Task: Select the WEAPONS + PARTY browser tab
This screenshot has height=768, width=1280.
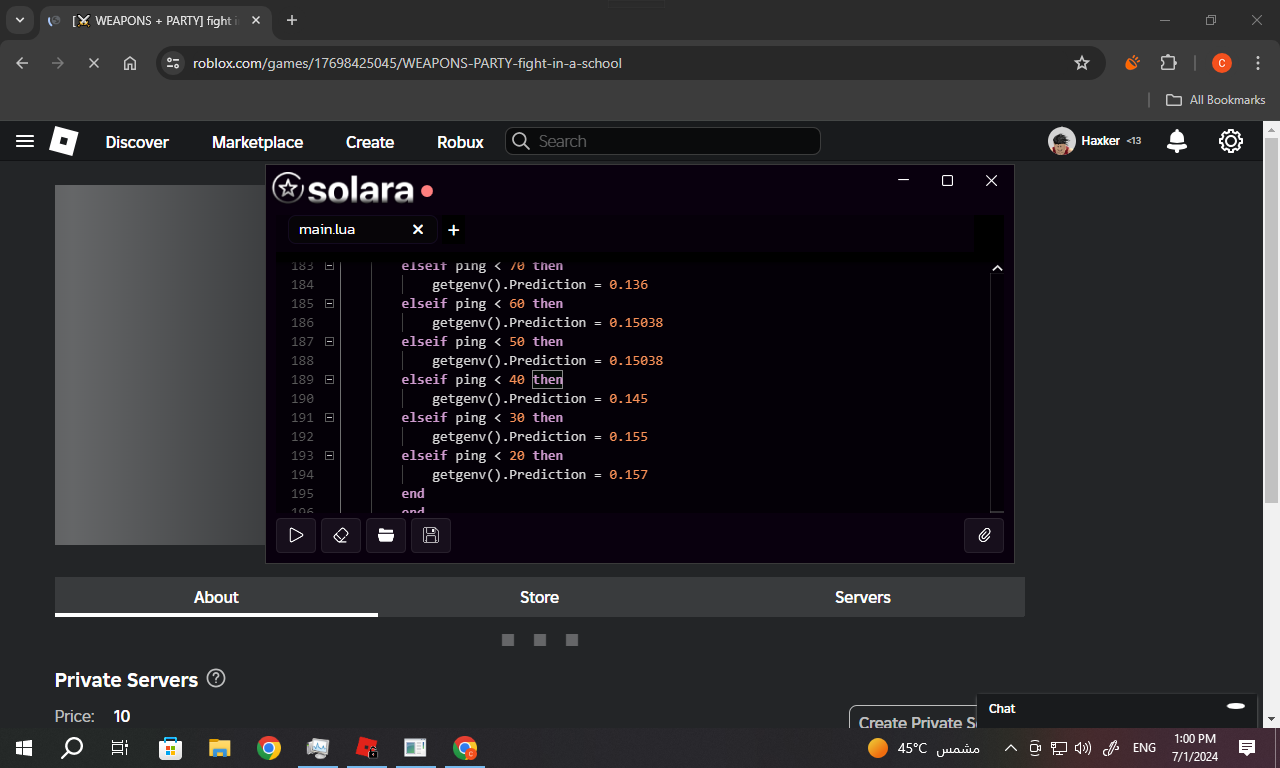Action: (155, 21)
